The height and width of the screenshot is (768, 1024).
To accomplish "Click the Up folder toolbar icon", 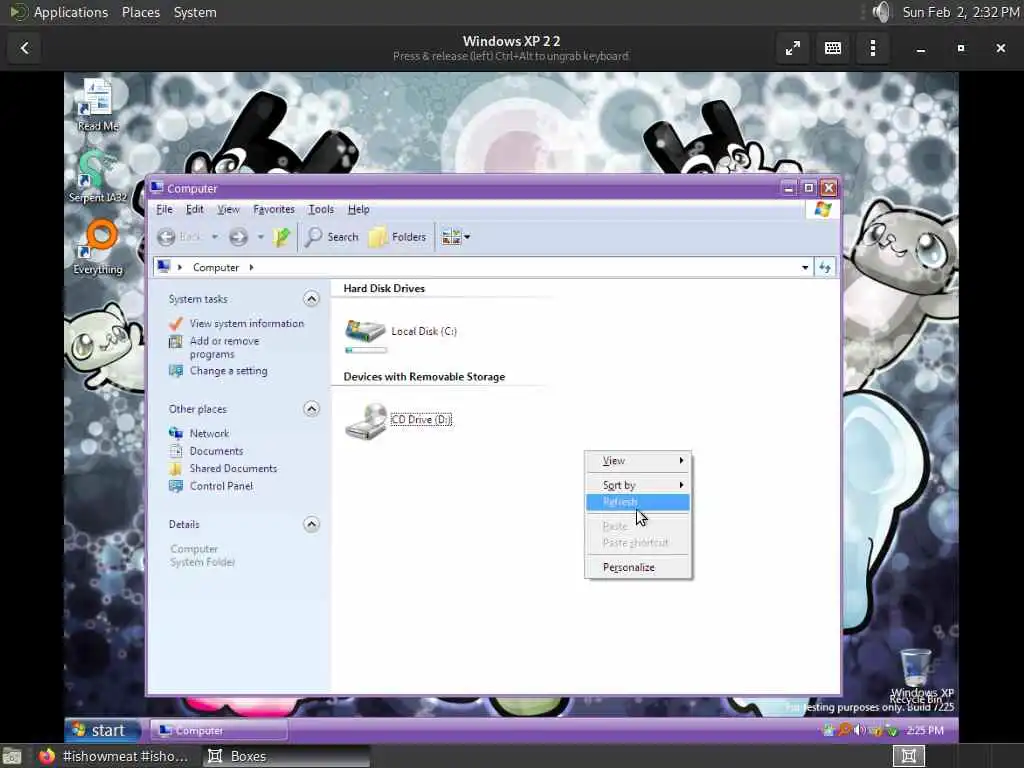I will [x=281, y=237].
